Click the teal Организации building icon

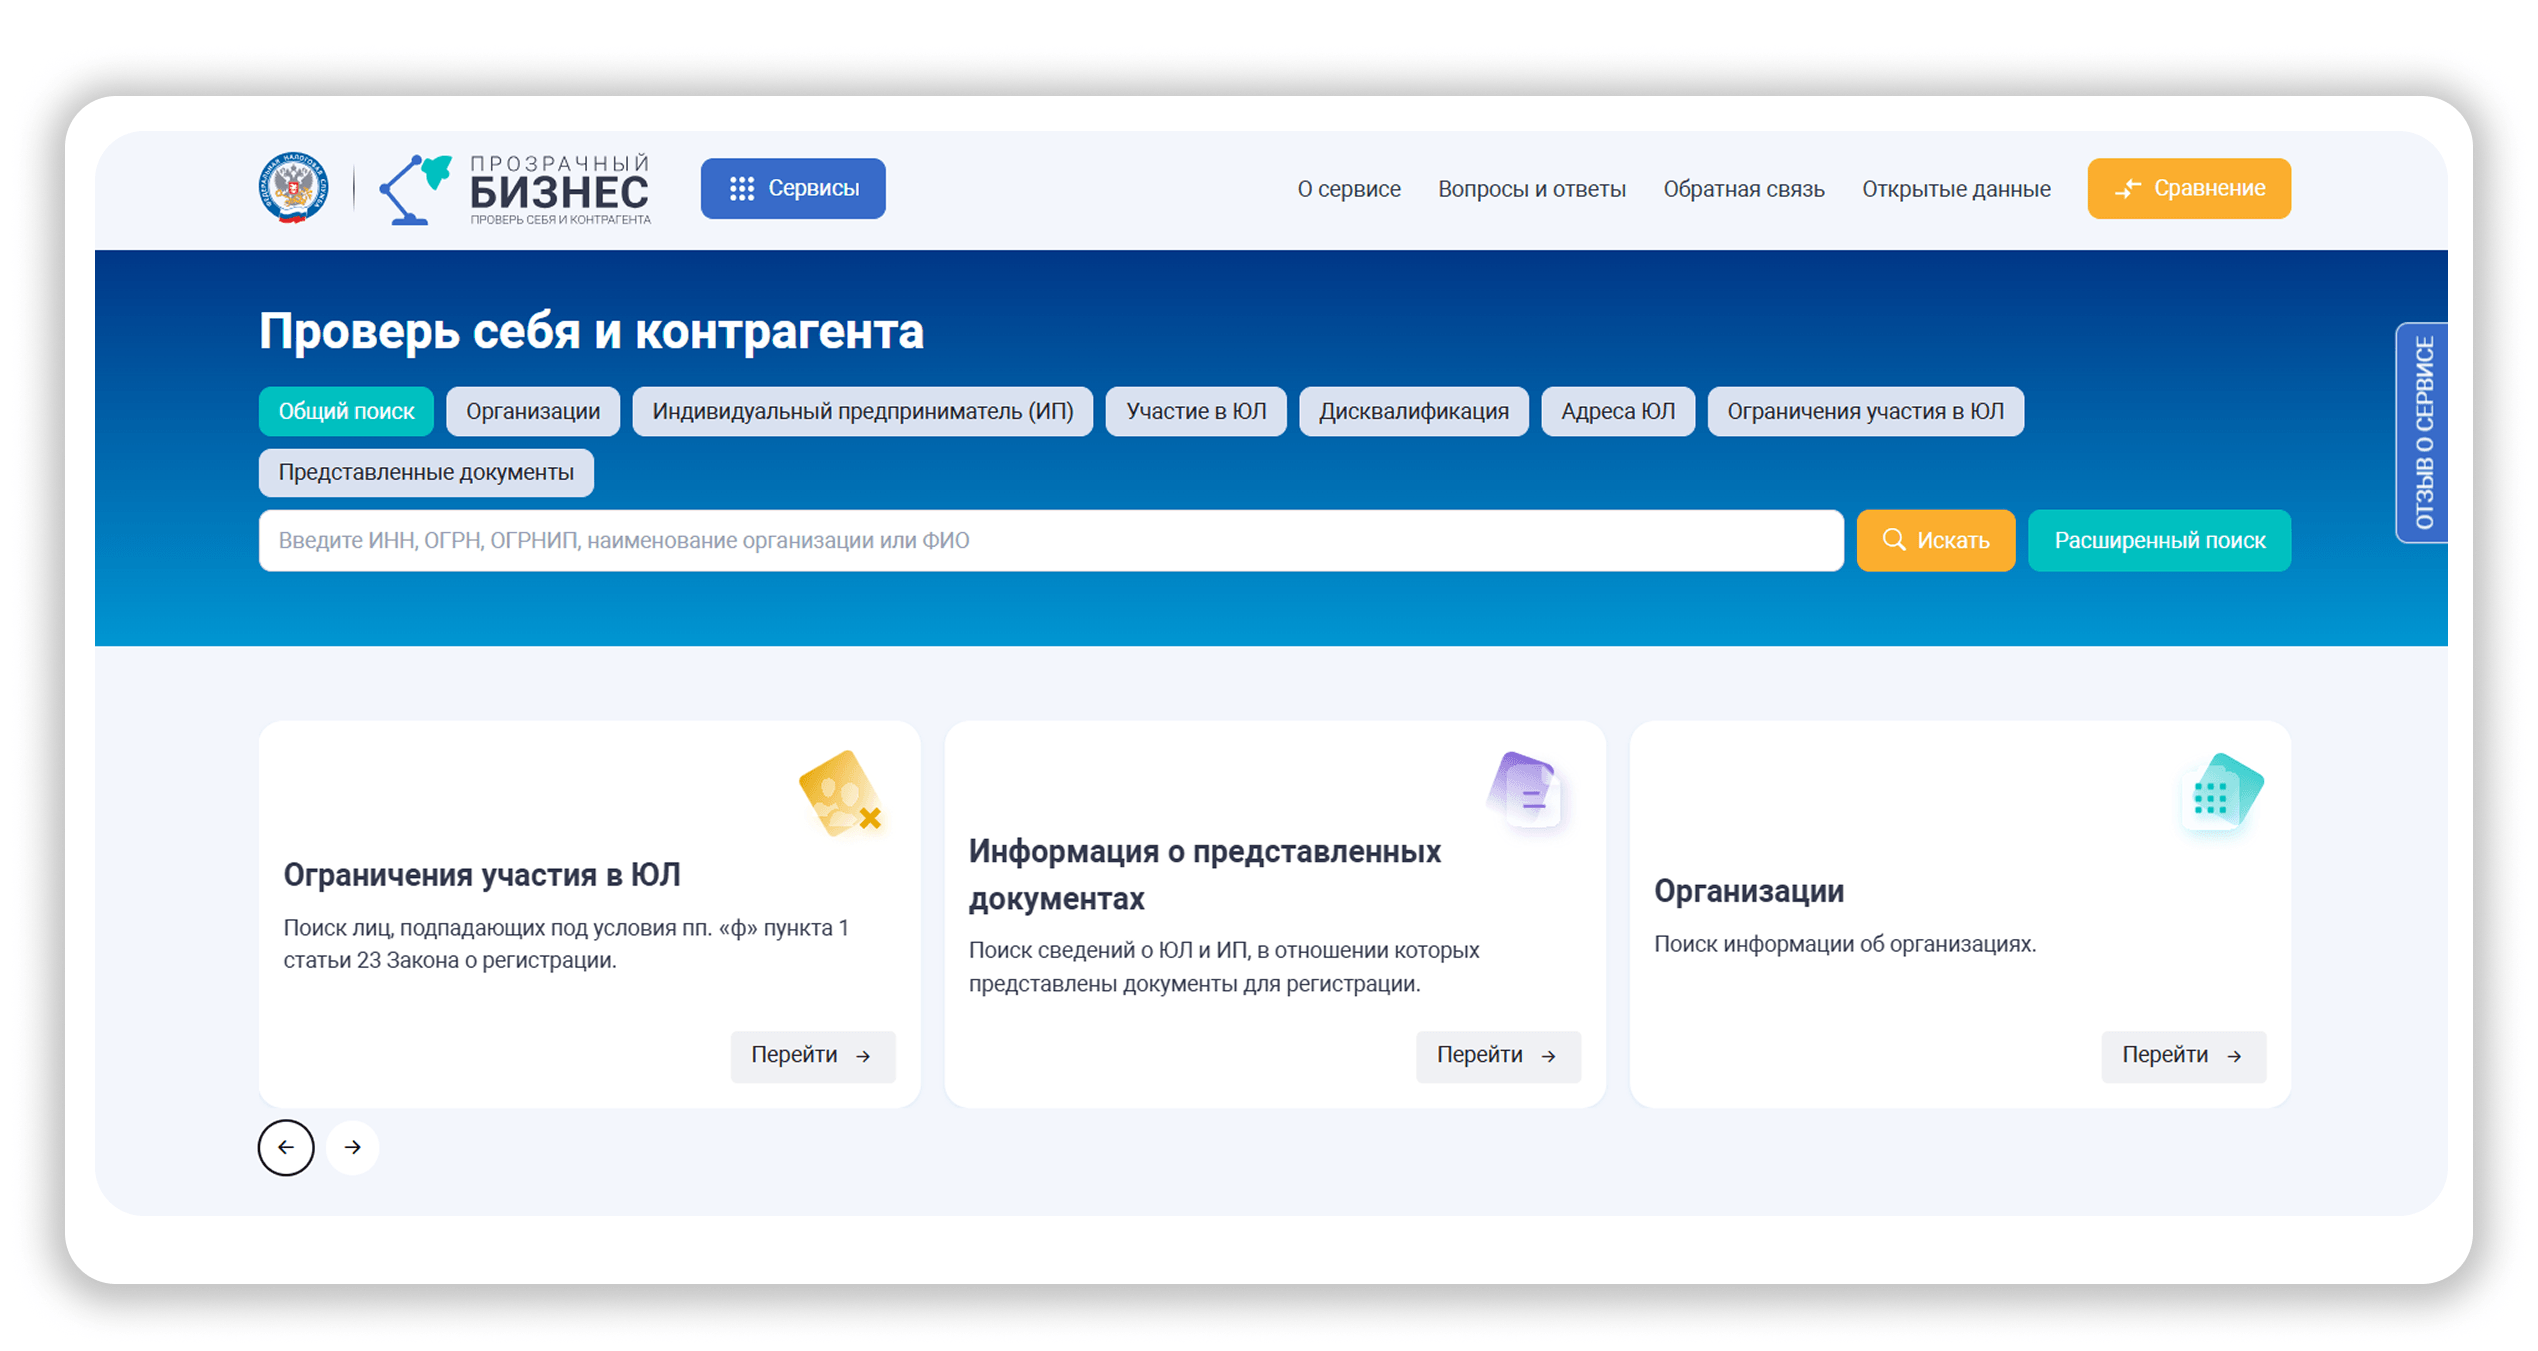[x=2221, y=792]
